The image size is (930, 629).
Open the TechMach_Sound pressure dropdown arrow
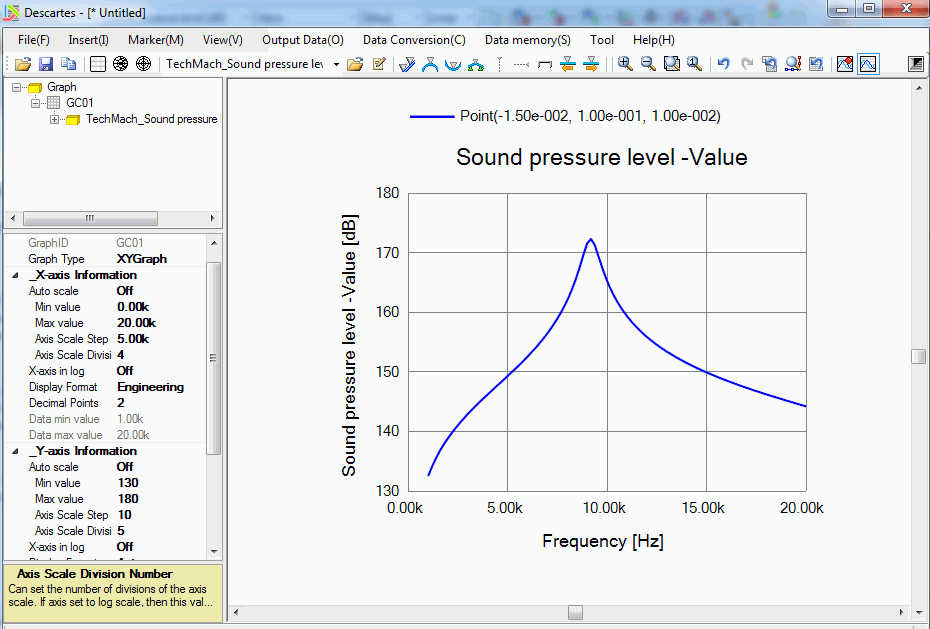tap(336, 64)
